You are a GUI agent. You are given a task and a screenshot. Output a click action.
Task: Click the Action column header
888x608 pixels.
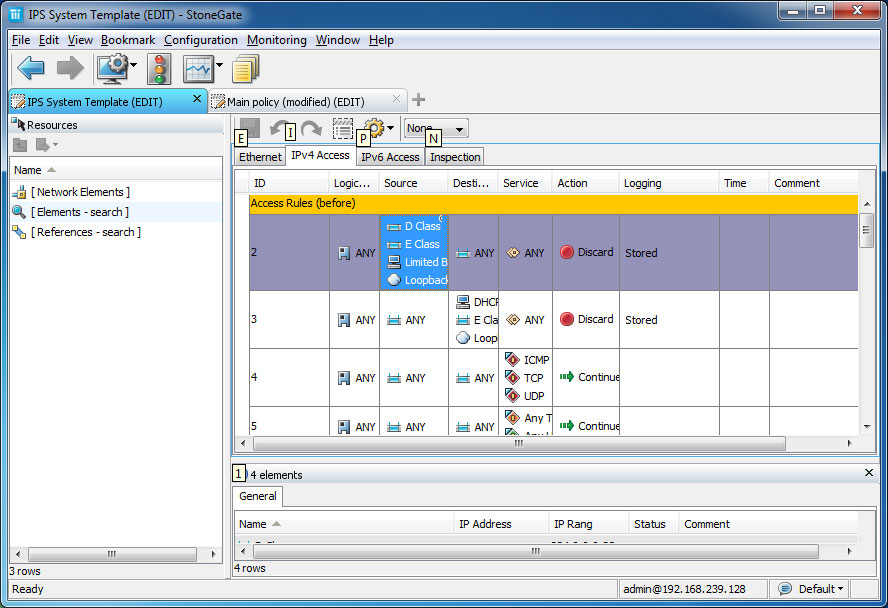[x=585, y=183]
